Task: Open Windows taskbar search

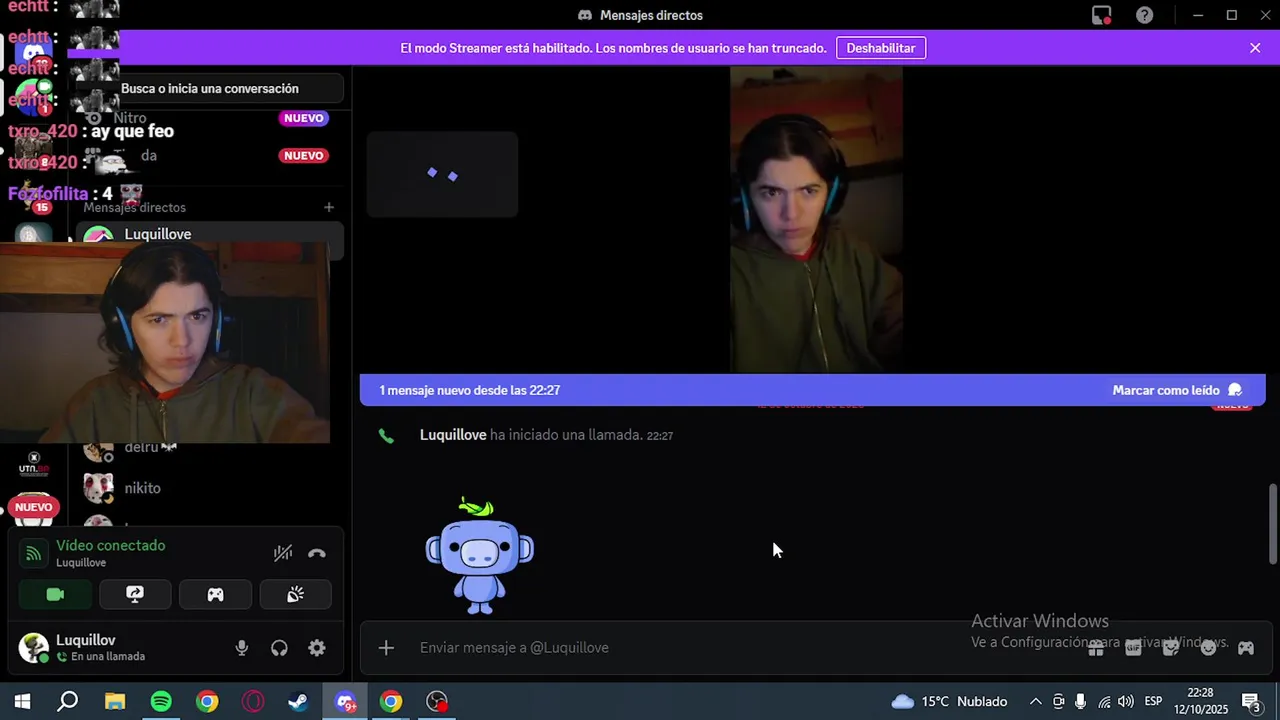Action: 68,702
